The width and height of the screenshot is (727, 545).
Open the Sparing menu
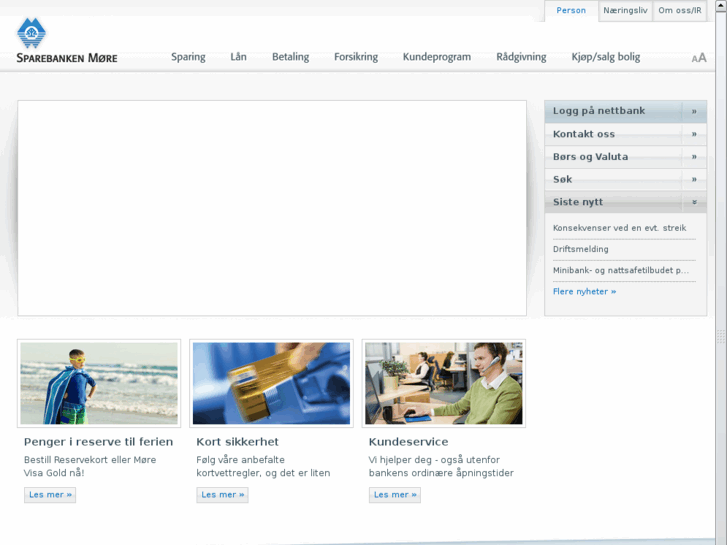pos(188,57)
